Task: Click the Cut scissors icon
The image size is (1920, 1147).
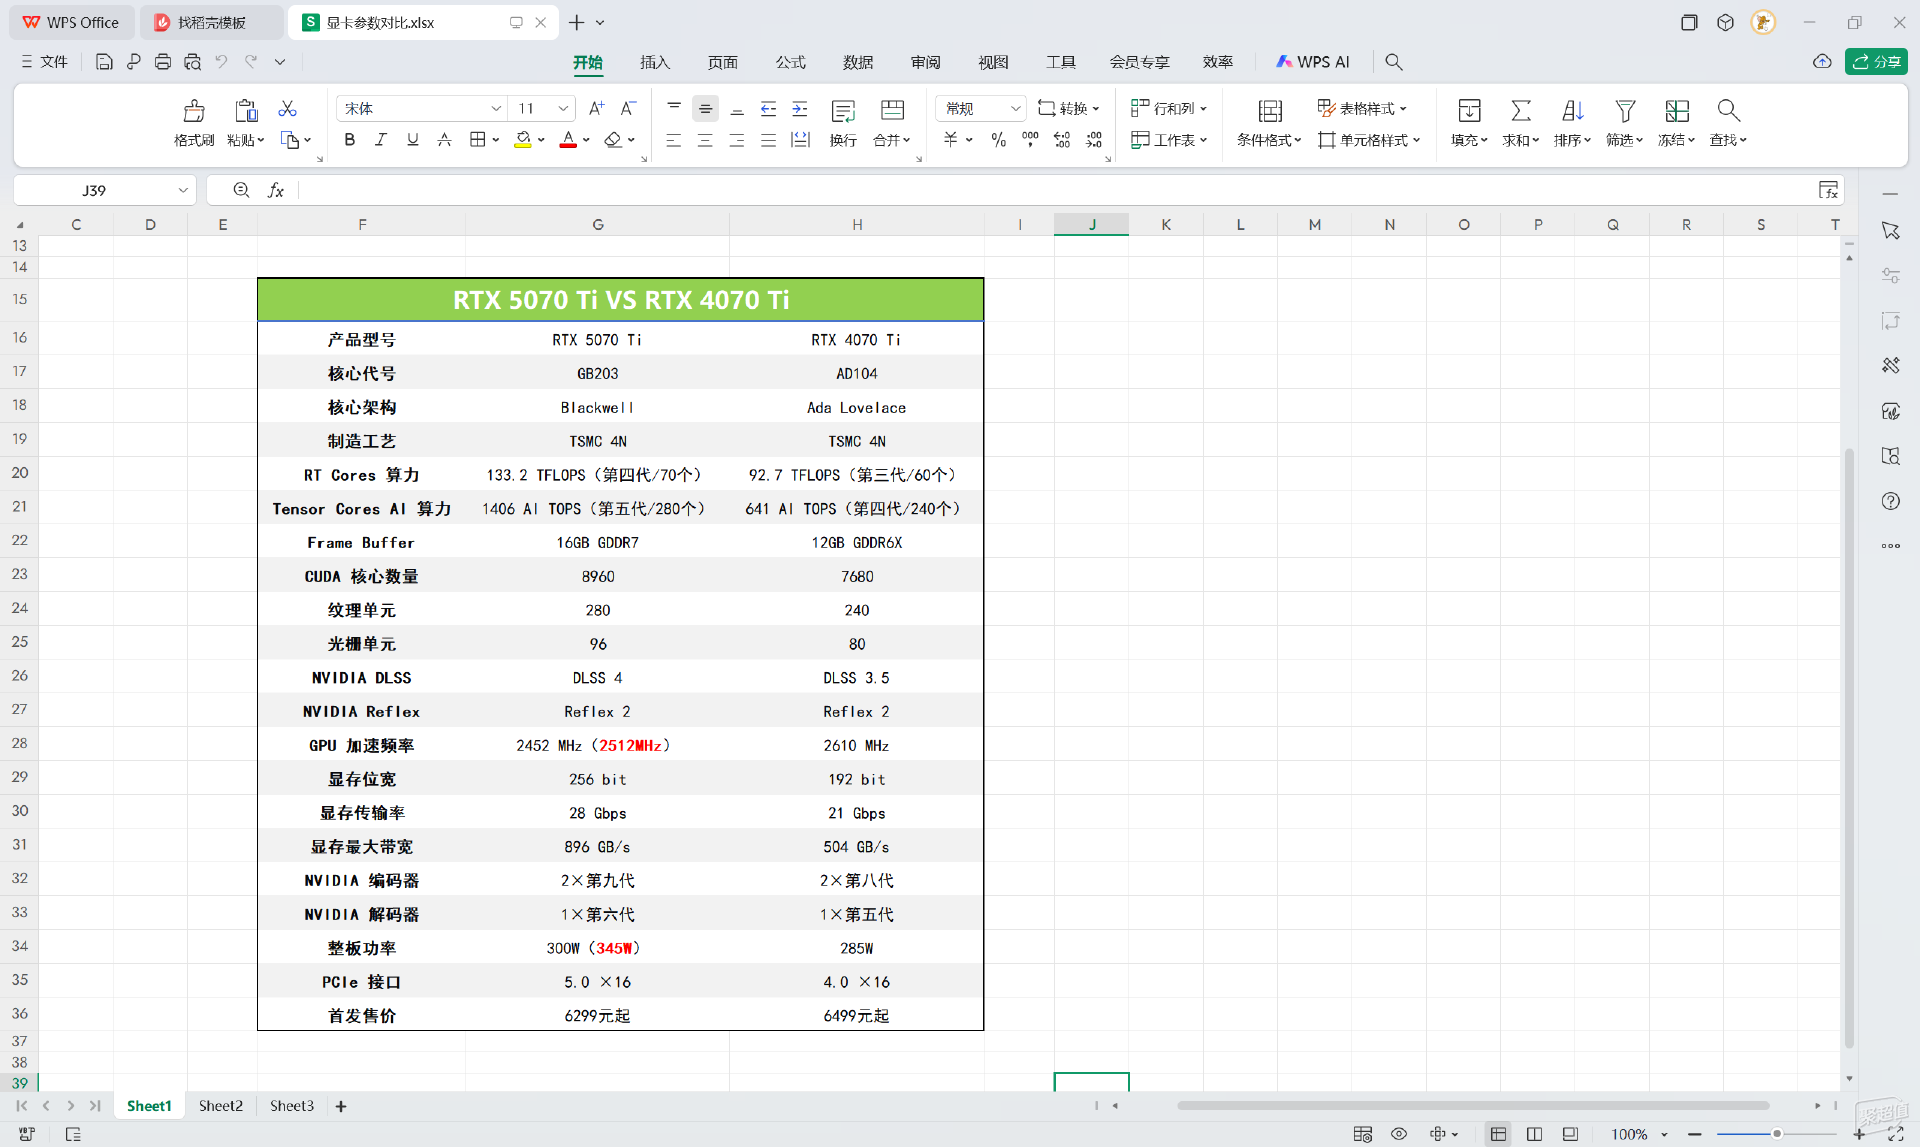Action: 287,108
